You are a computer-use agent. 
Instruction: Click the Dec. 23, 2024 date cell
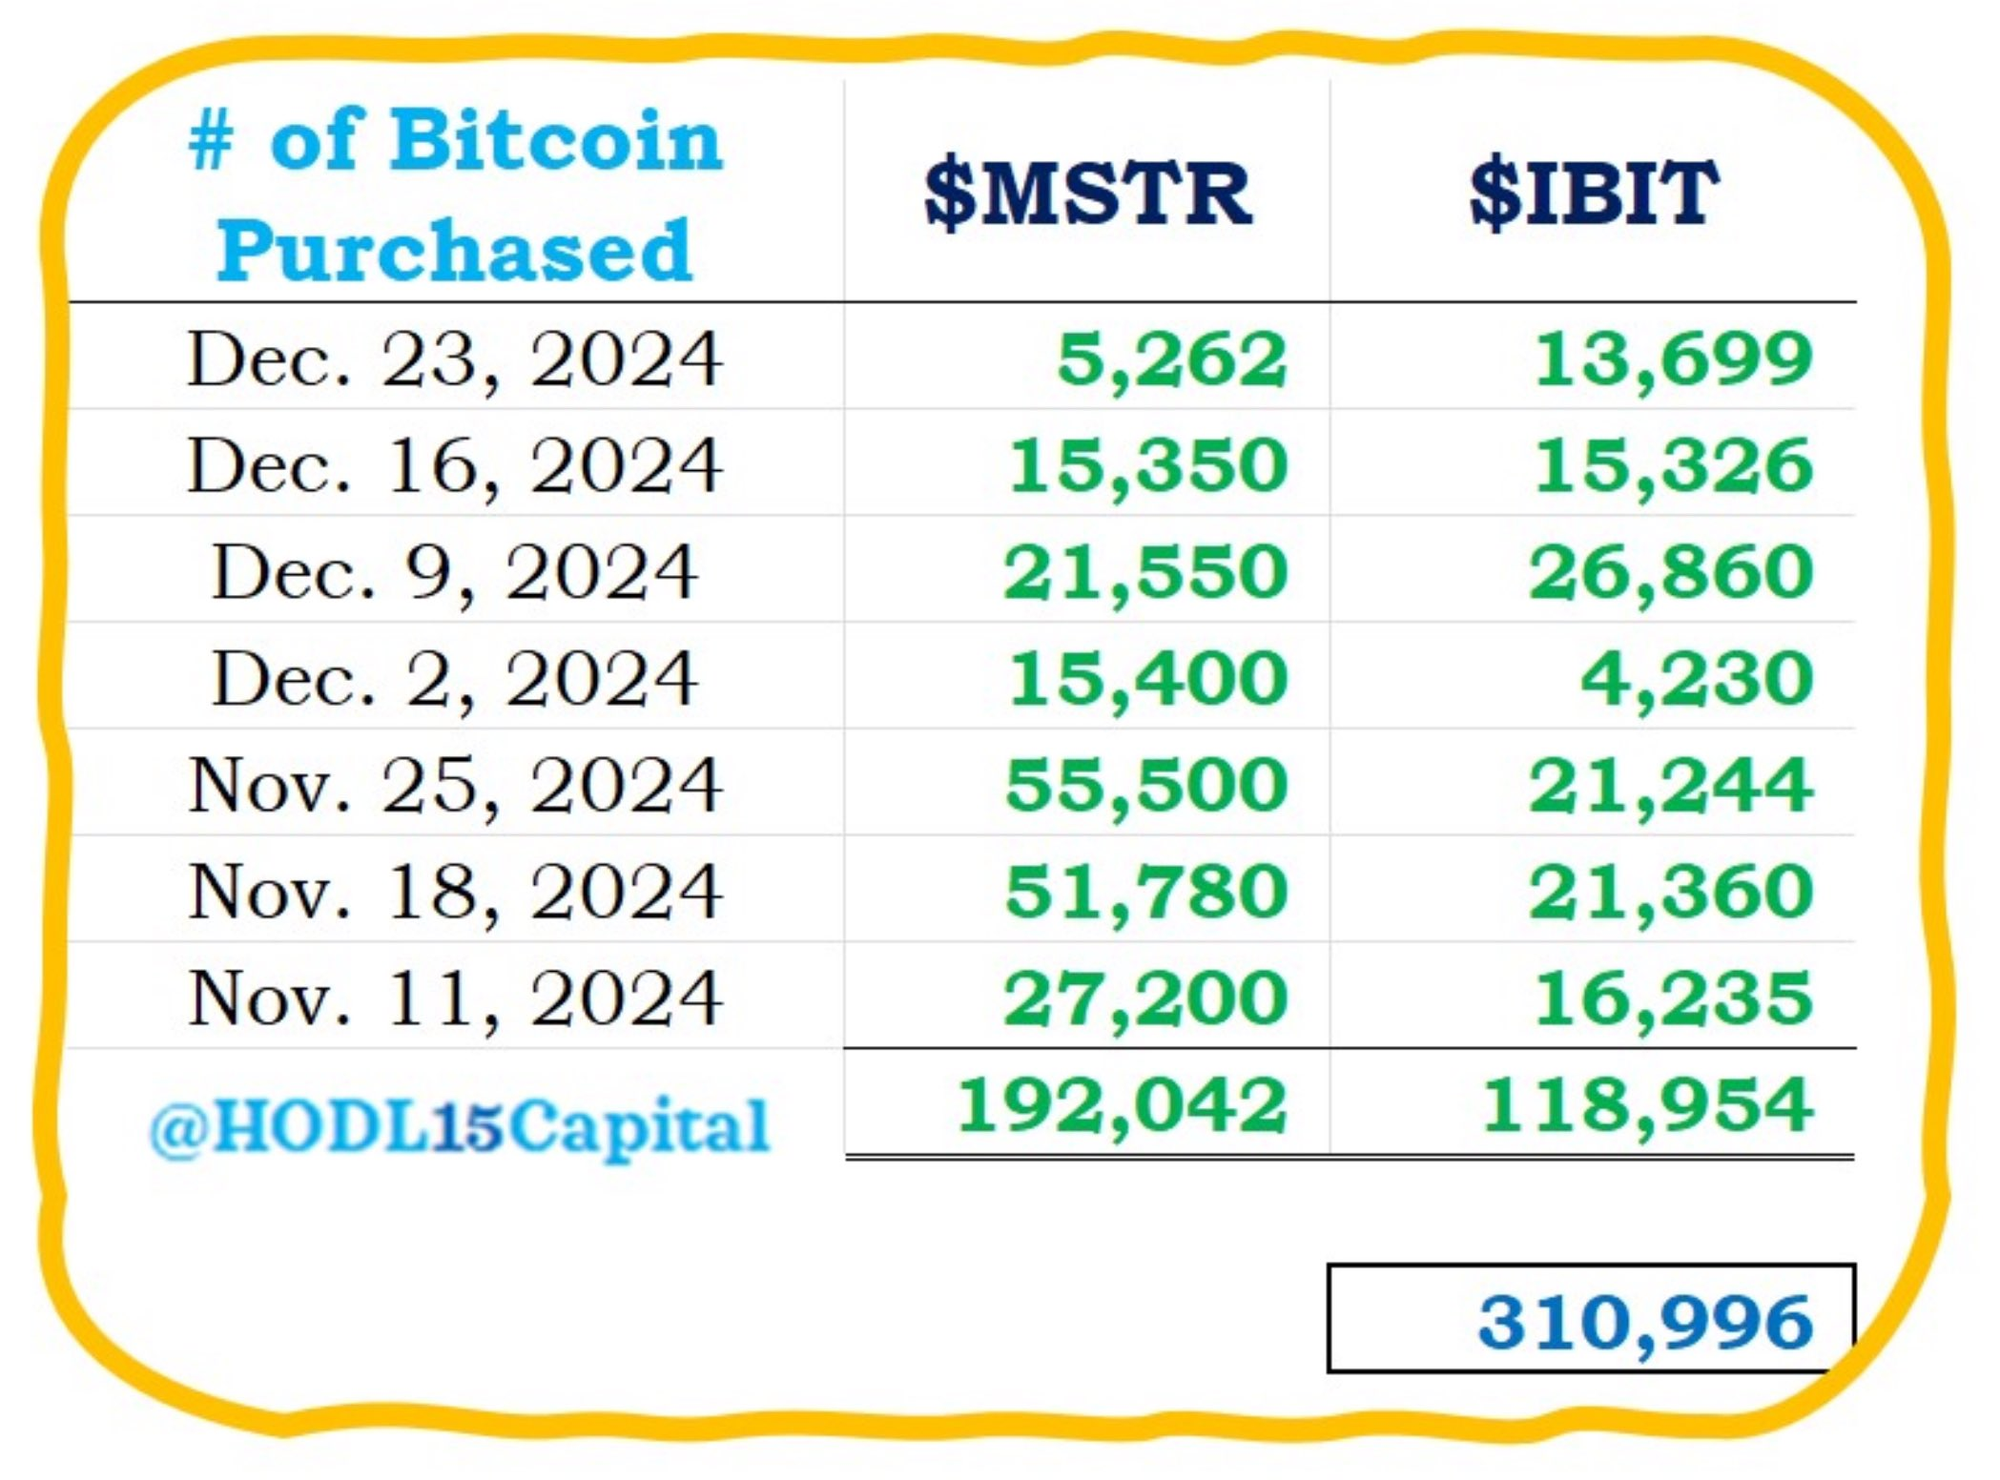click(x=455, y=359)
